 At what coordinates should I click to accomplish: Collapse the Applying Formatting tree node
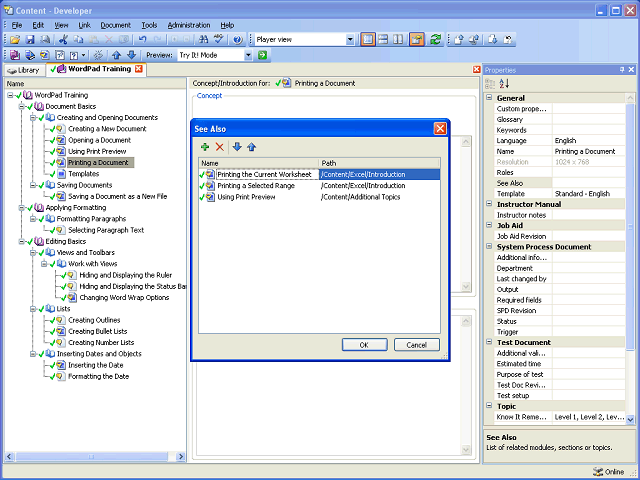22,208
